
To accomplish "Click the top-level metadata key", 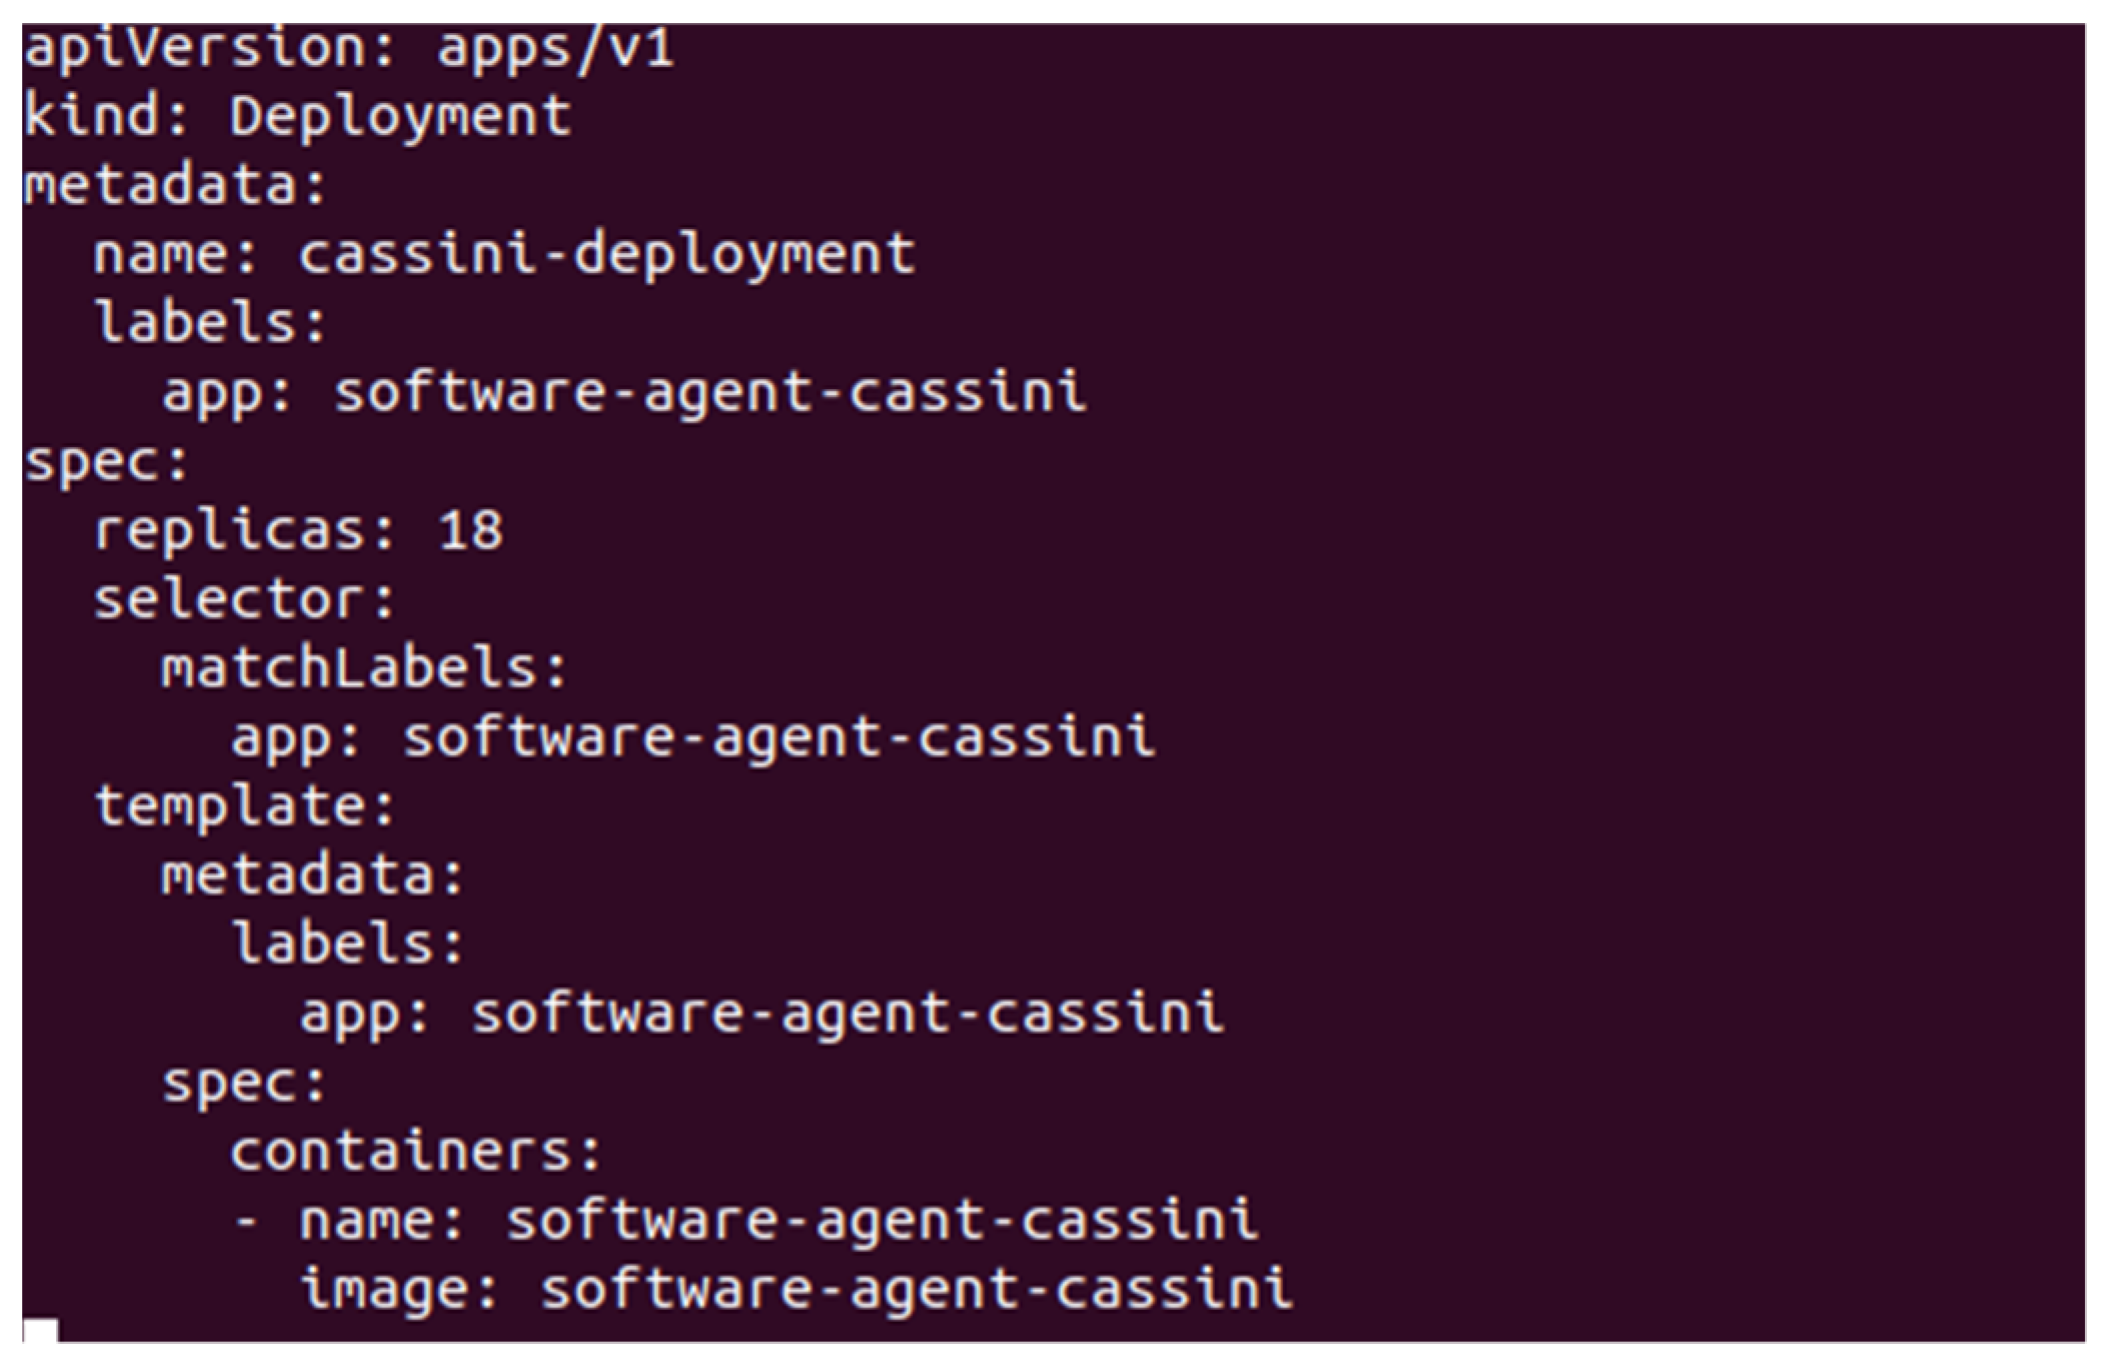I will click(x=165, y=187).
